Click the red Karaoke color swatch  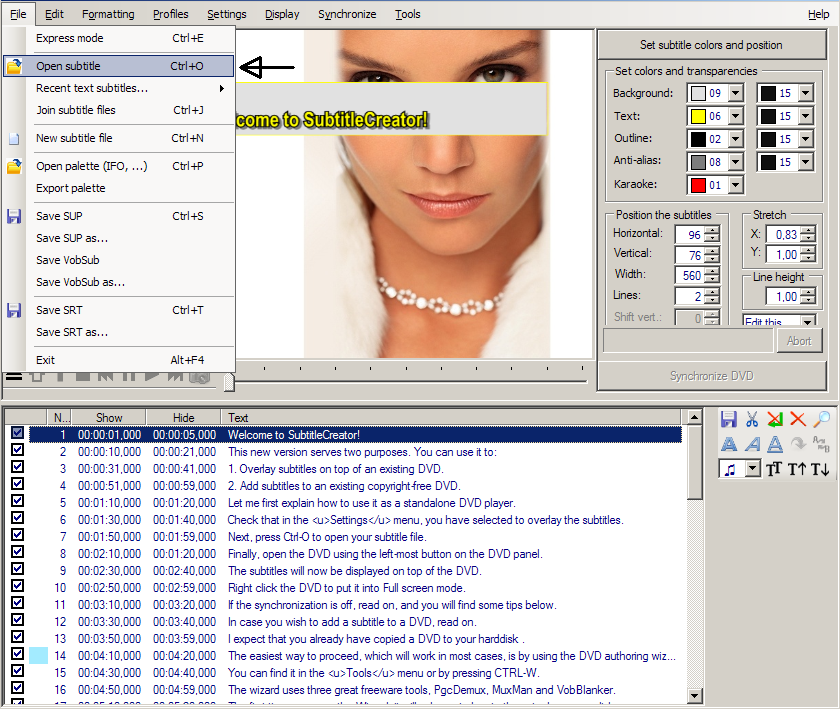tap(698, 185)
